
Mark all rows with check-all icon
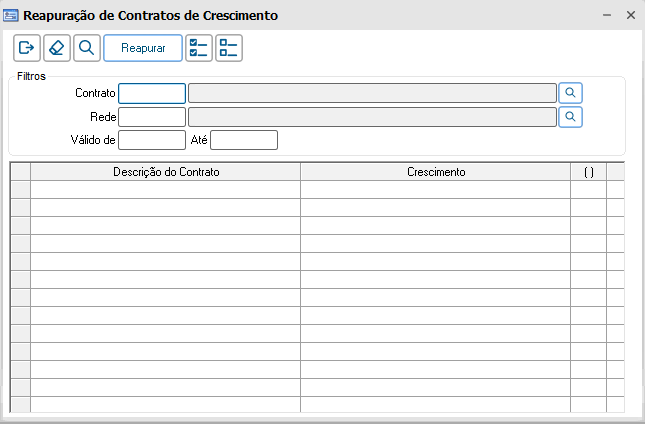(199, 48)
